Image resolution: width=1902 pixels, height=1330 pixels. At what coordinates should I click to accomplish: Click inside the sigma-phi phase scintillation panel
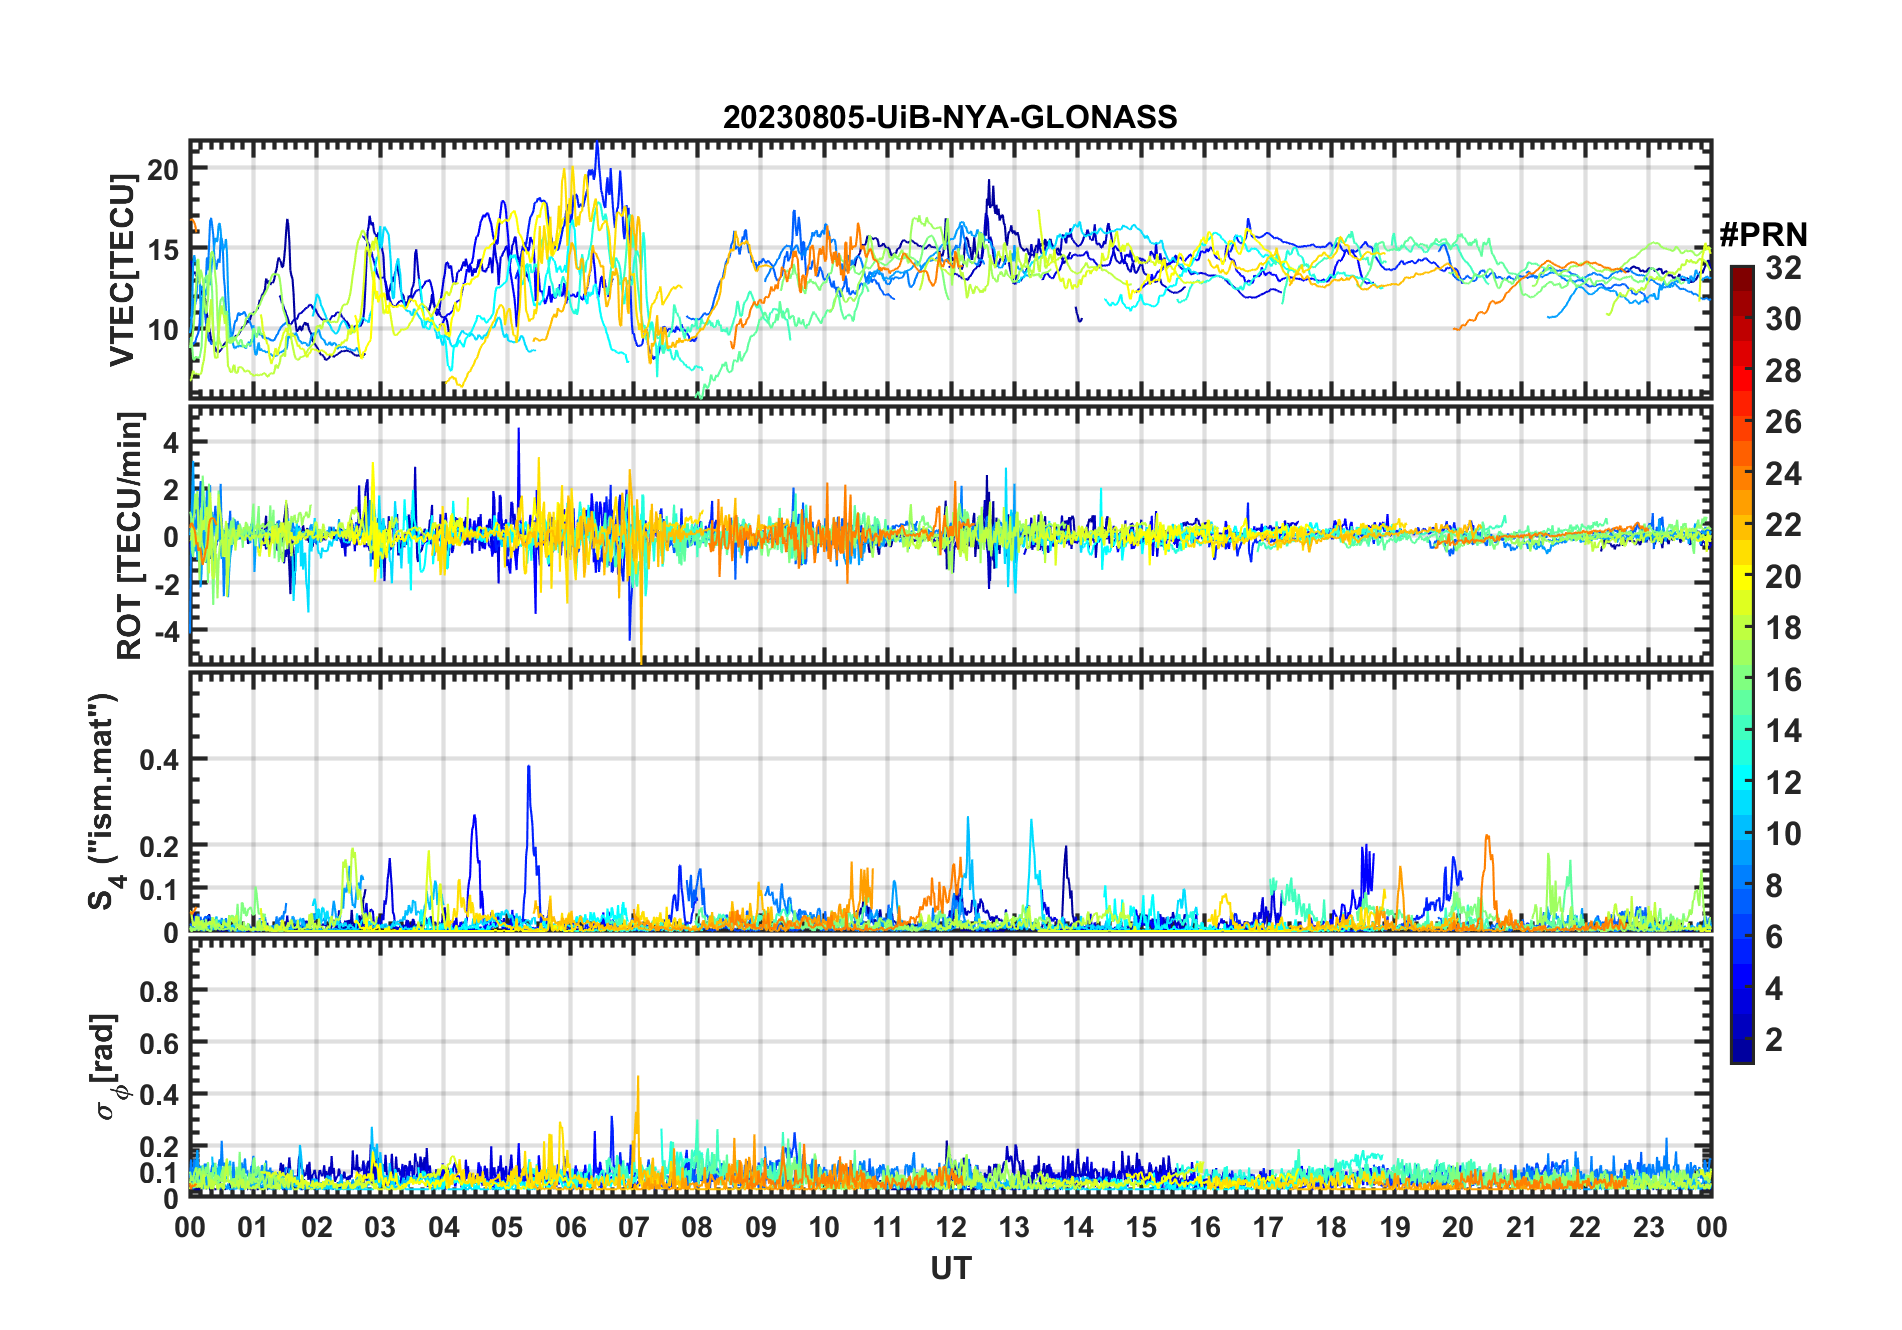pyautogui.click(x=950, y=1067)
